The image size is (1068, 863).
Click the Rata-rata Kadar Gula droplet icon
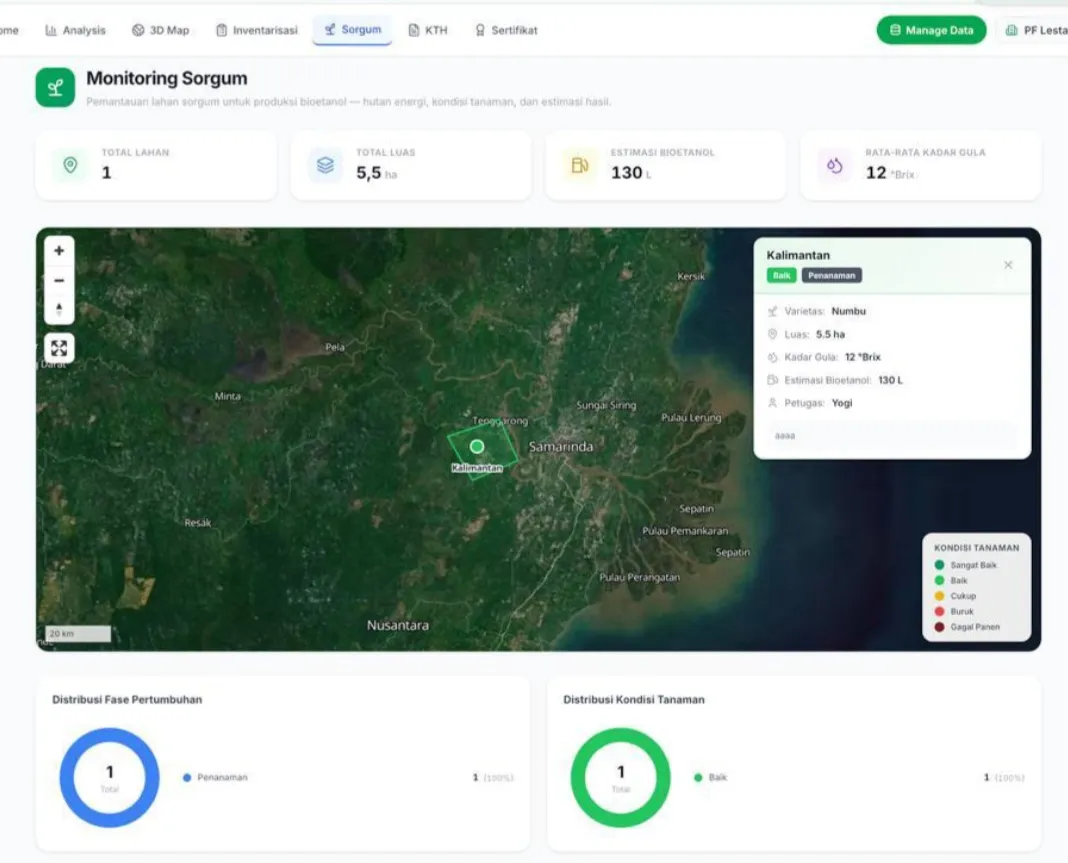tap(834, 165)
